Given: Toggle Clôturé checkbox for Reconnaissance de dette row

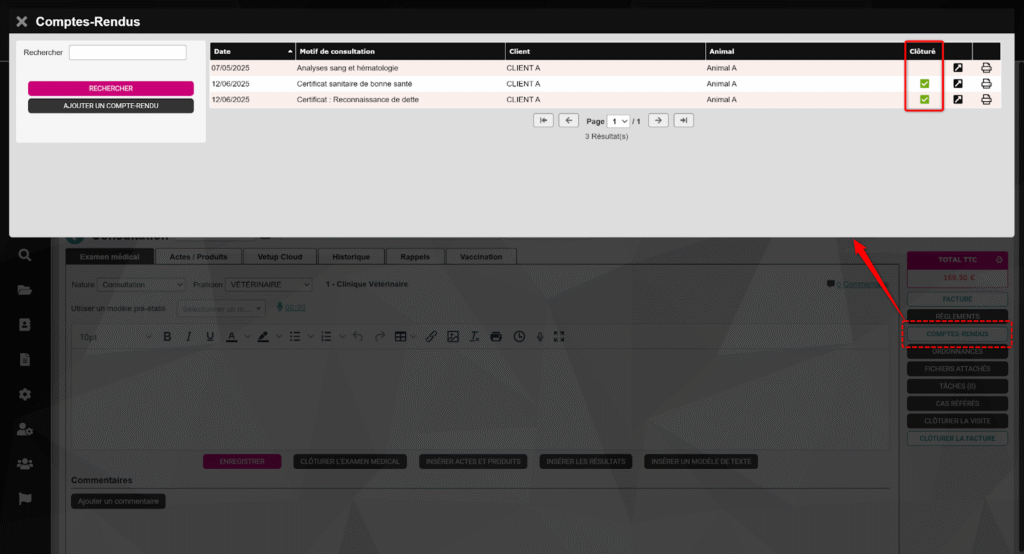Looking at the screenshot, I should [x=925, y=100].
